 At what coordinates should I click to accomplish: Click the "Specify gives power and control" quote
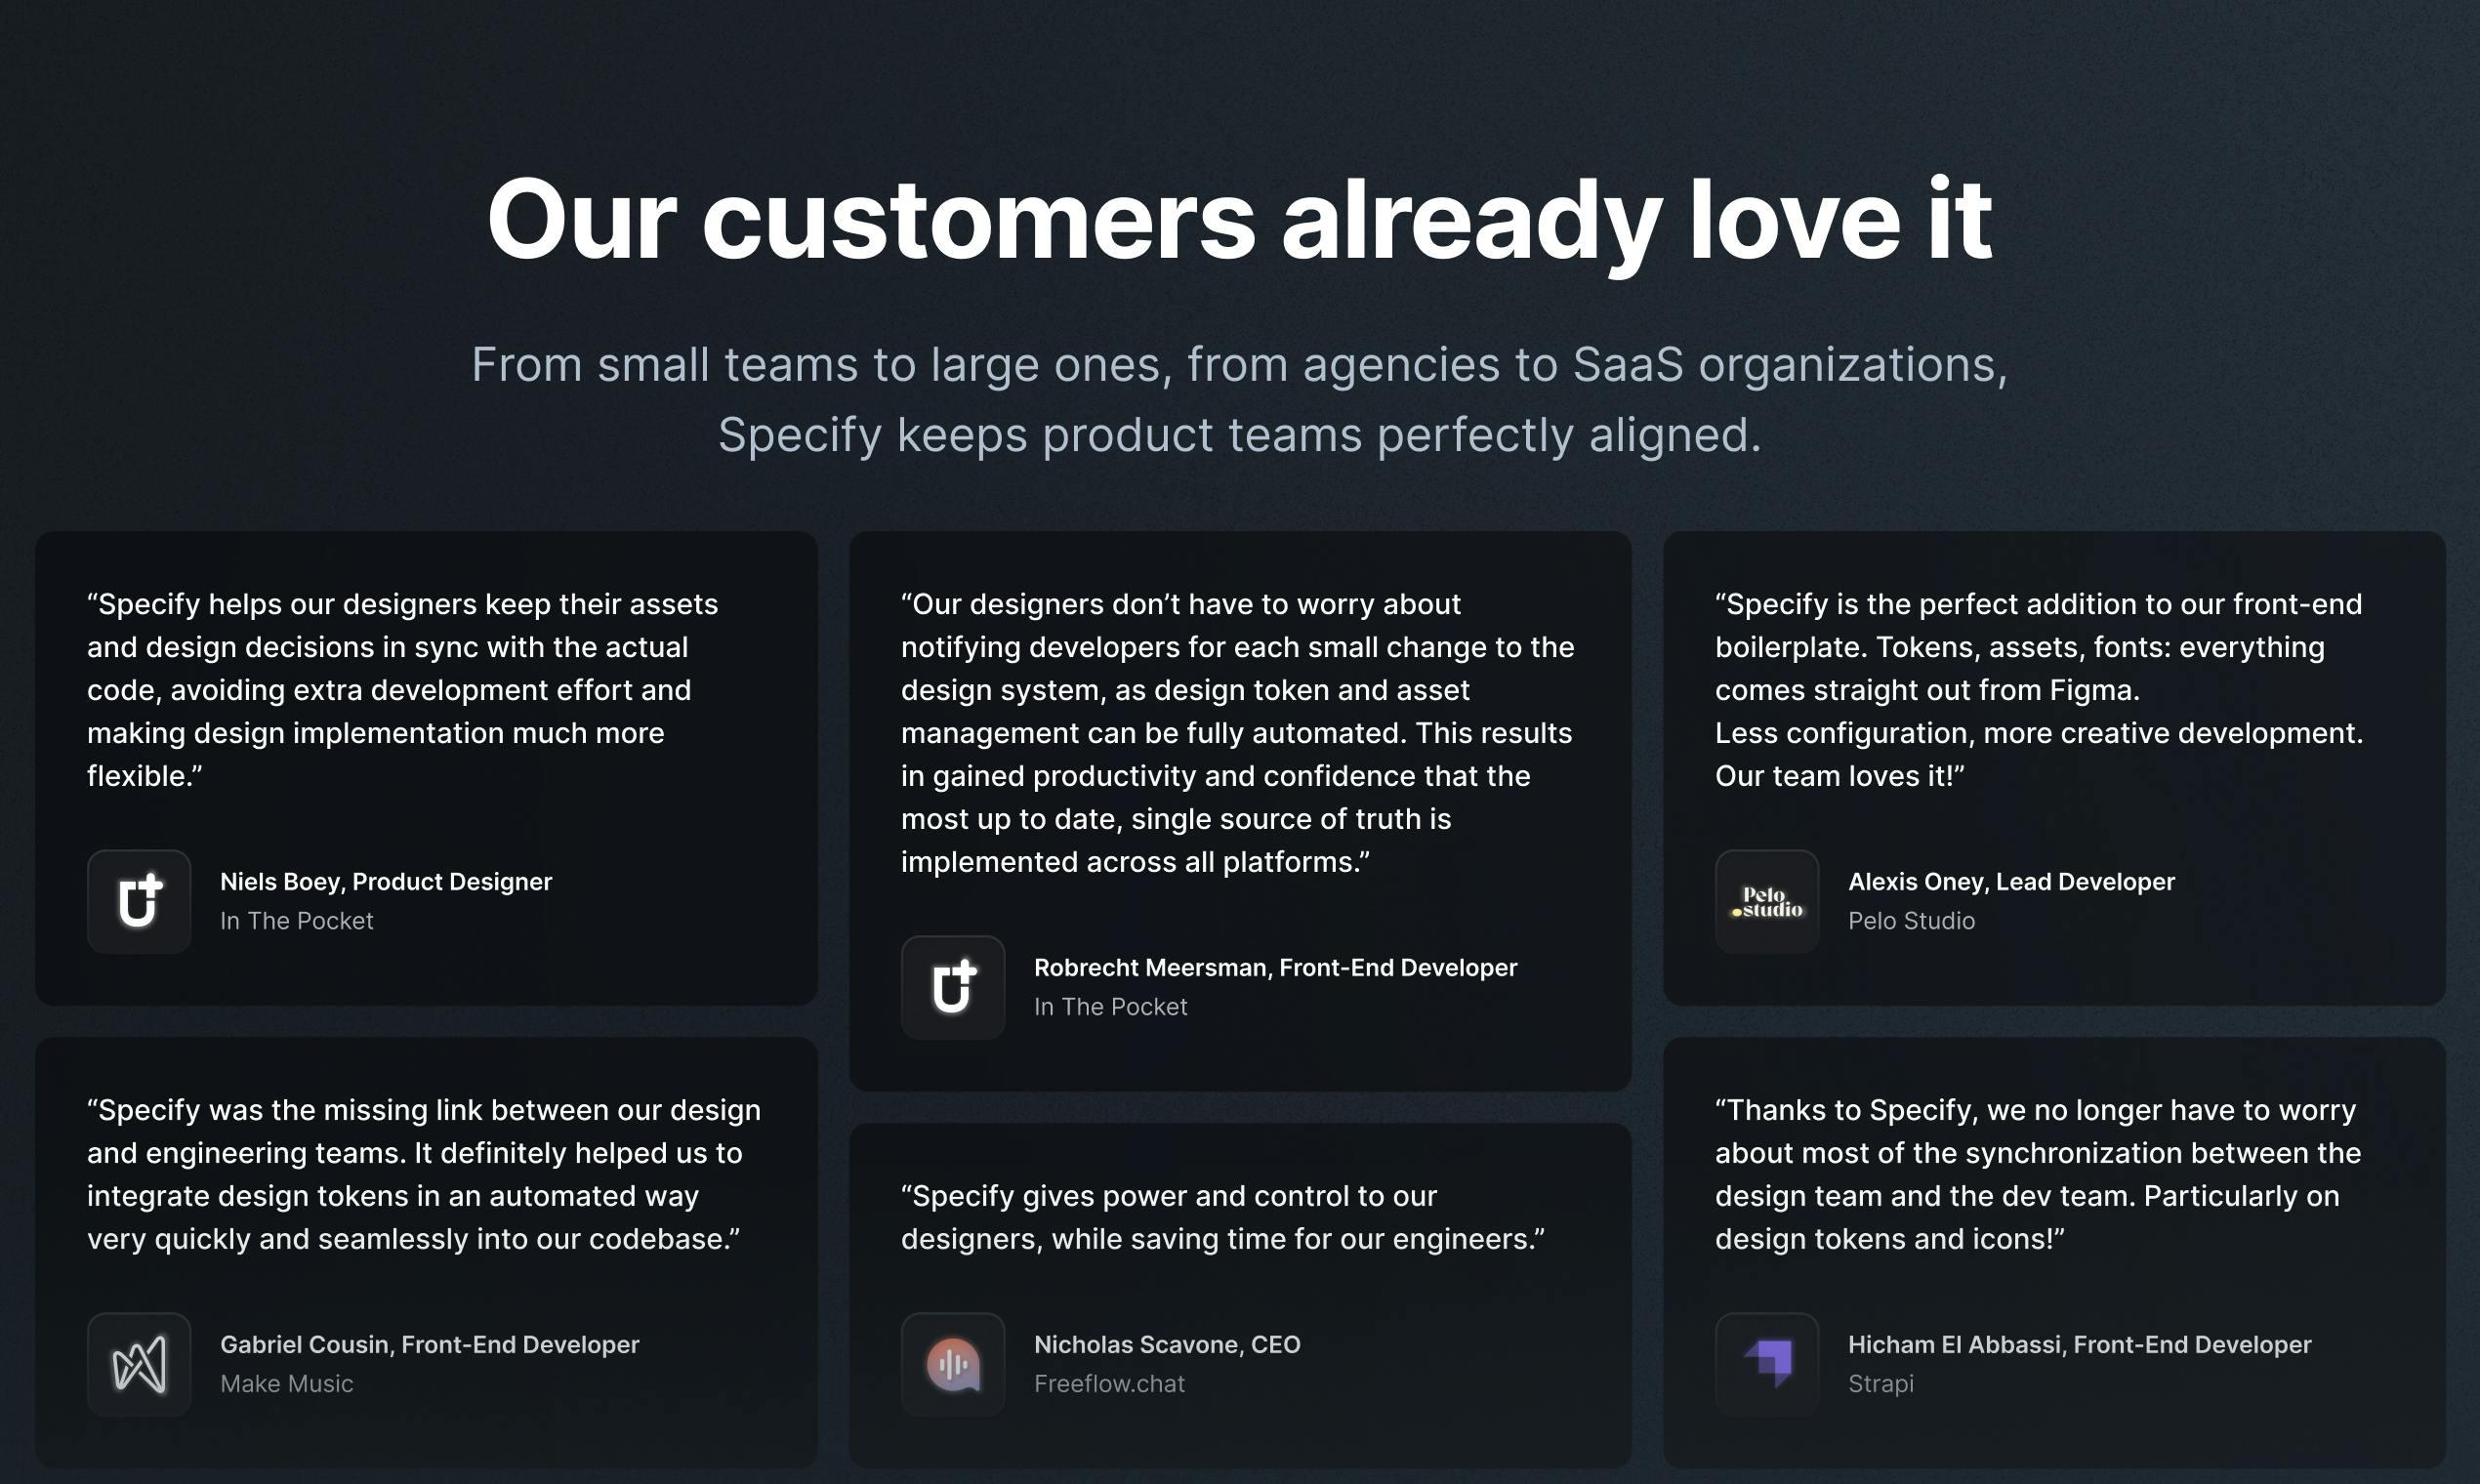coord(1222,1217)
